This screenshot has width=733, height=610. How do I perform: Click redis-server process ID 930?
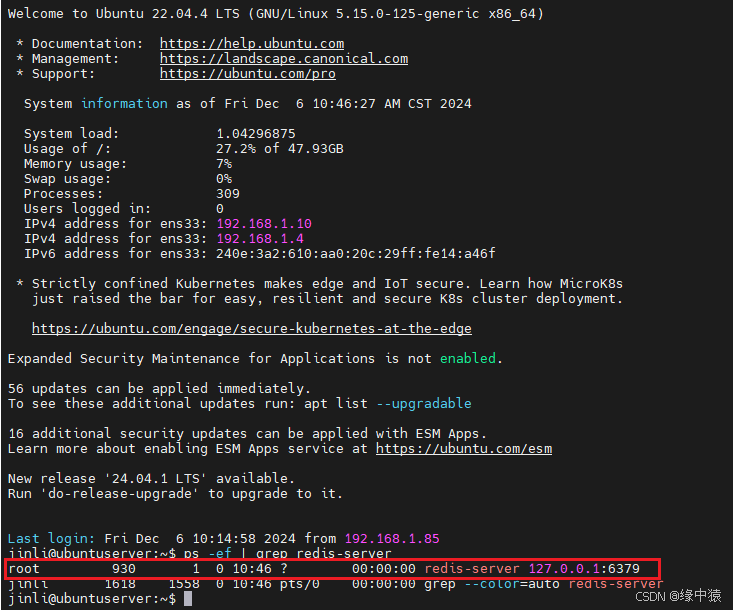coord(124,569)
